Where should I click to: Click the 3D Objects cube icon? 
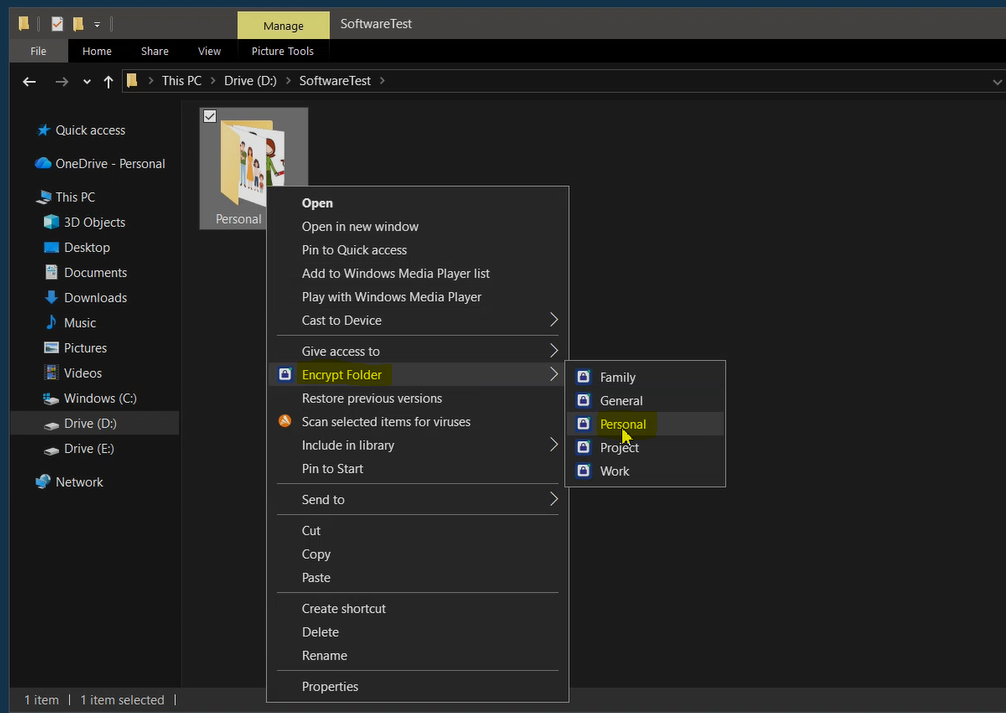click(52, 222)
